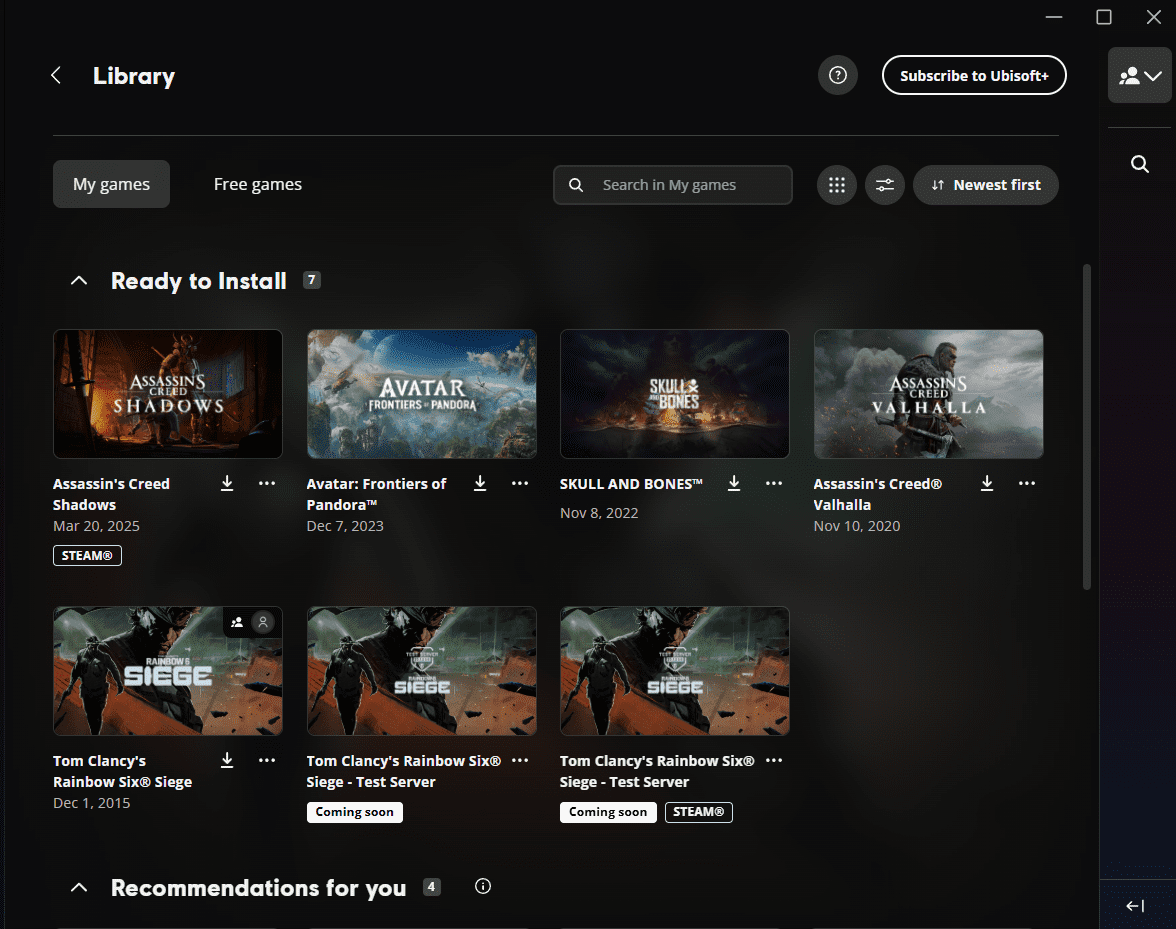
Task: Click the page scrollbar to jump down
Action: pyautogui.click(x=1086, y=700)
